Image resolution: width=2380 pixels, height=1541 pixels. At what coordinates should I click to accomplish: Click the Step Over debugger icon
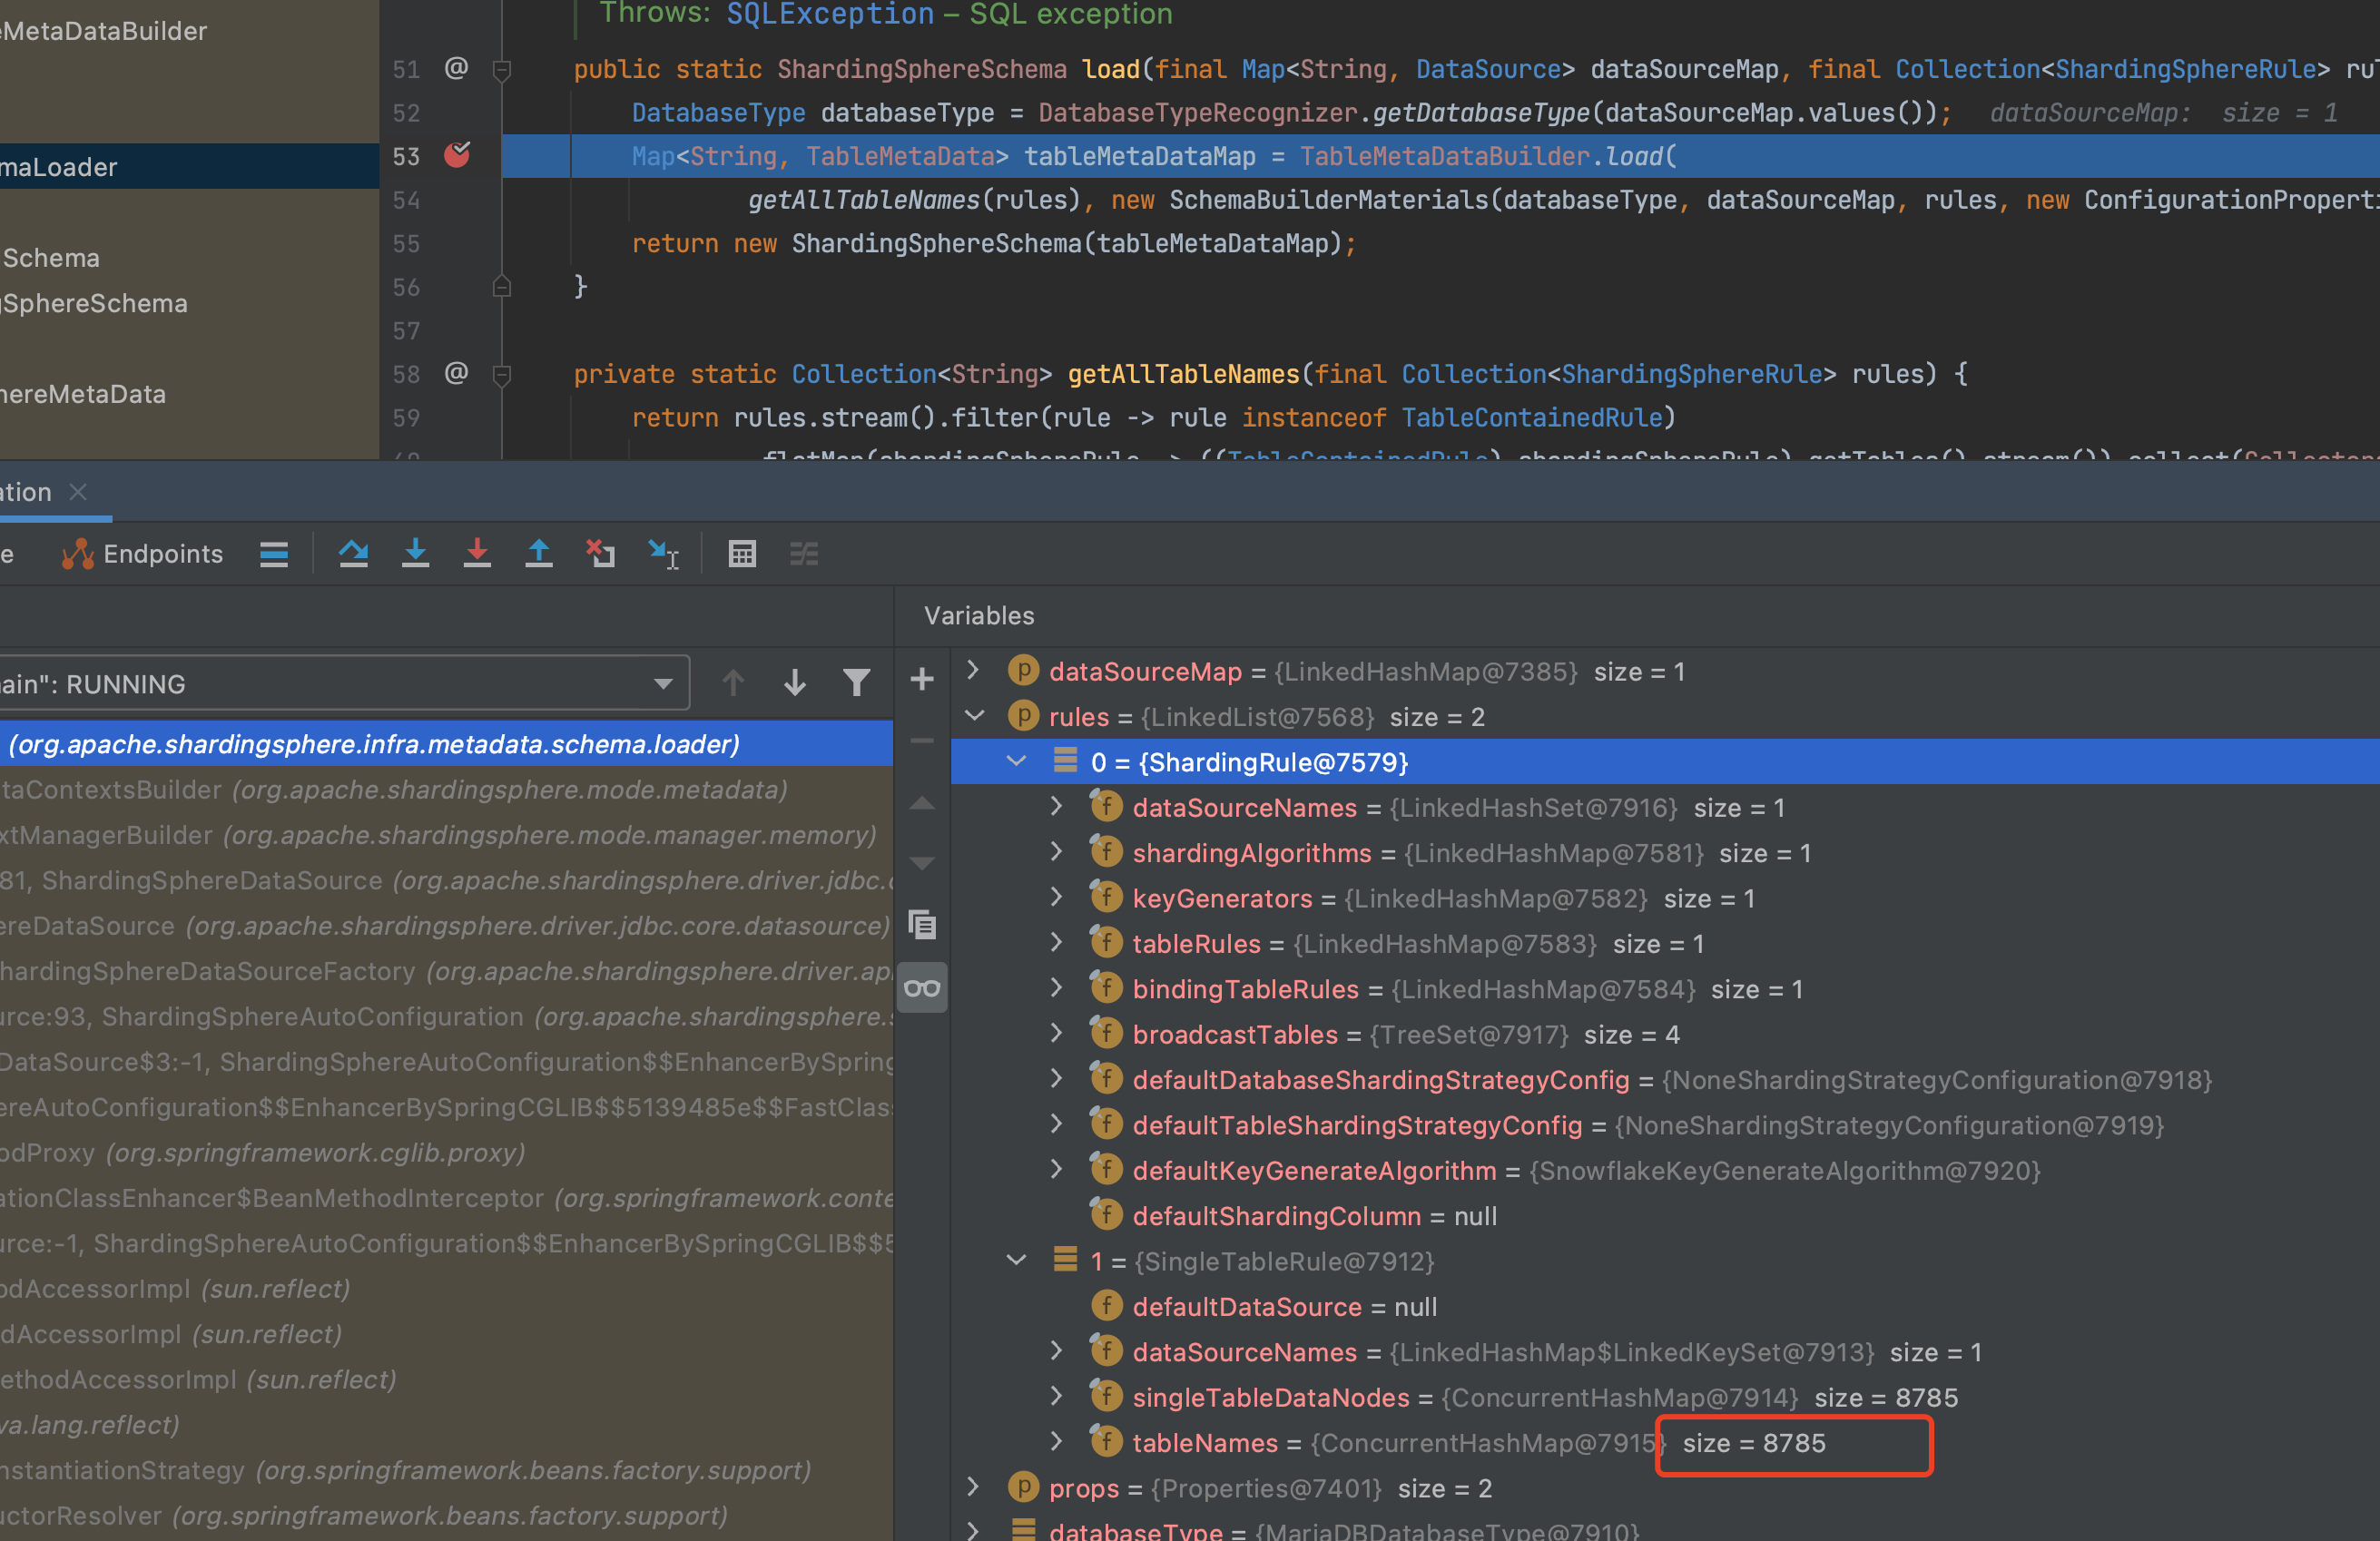[353, 554]
